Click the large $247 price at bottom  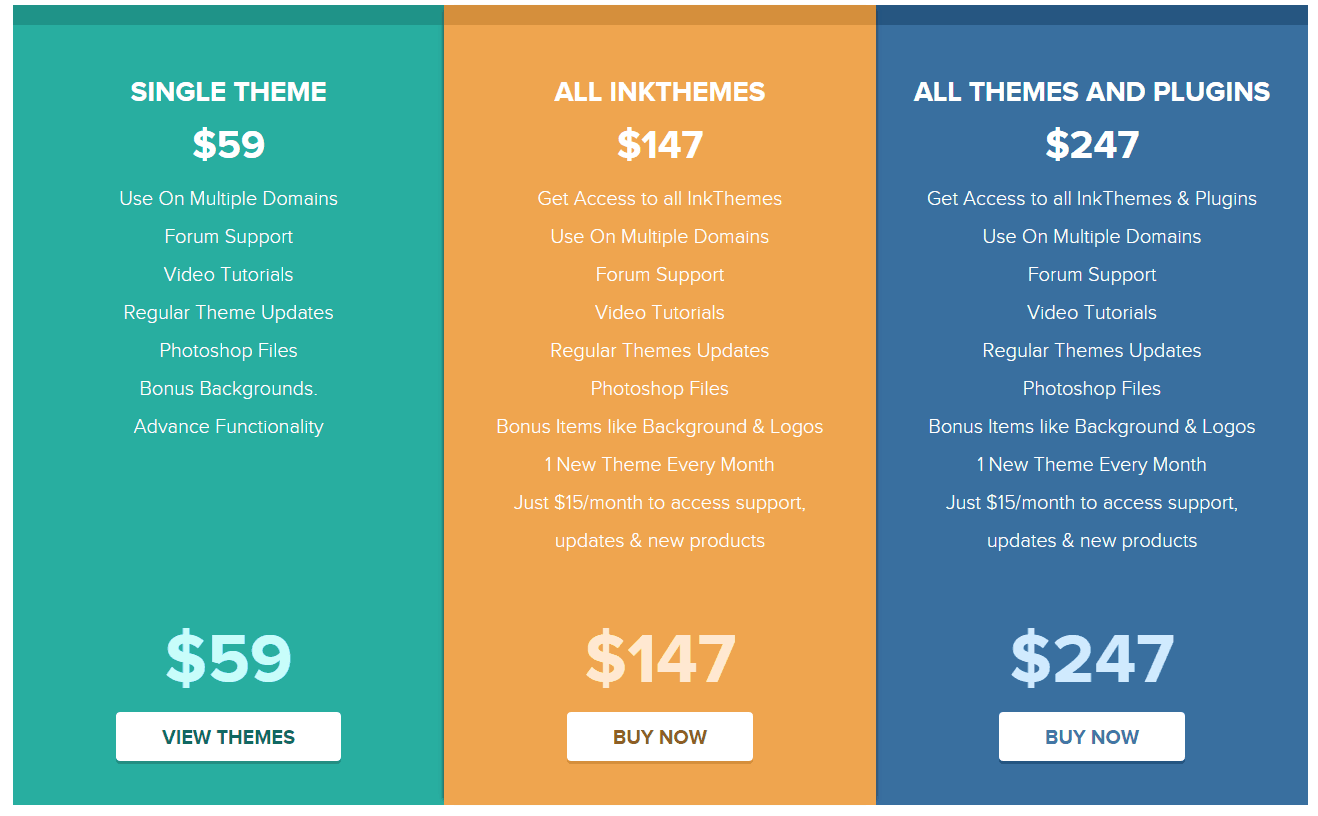click(1092, 658)
